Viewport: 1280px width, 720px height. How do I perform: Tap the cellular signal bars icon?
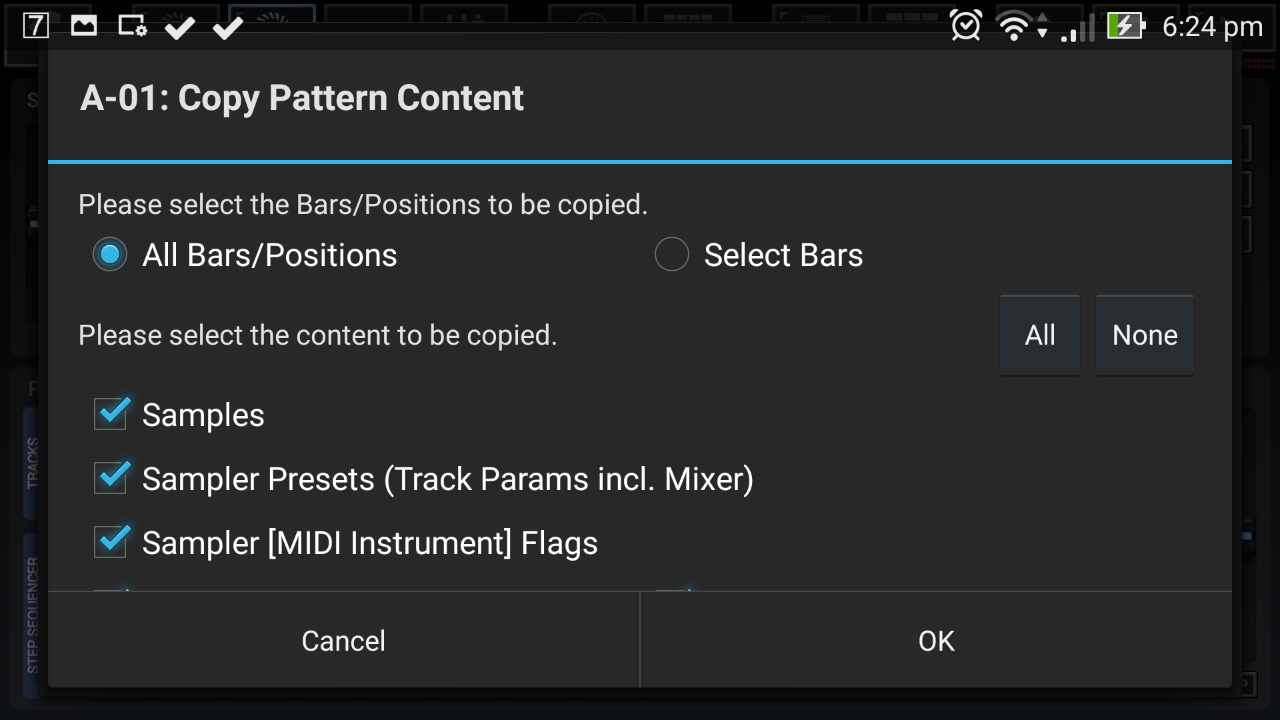[1075, 28]
